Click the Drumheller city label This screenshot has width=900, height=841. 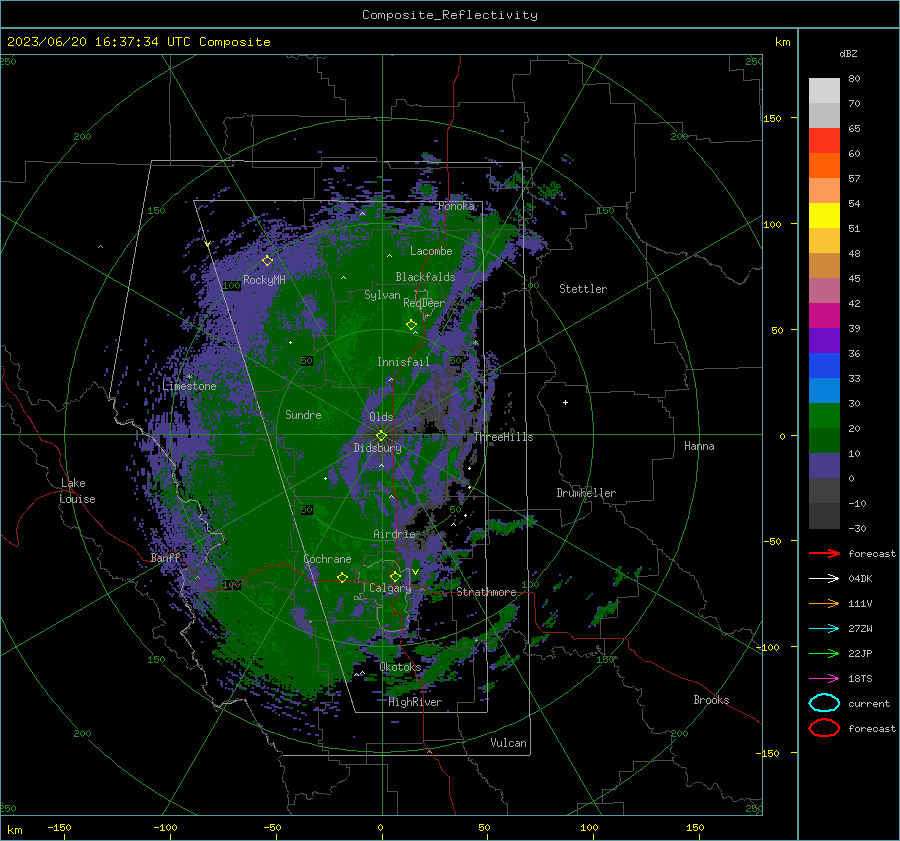pos(586,493)
